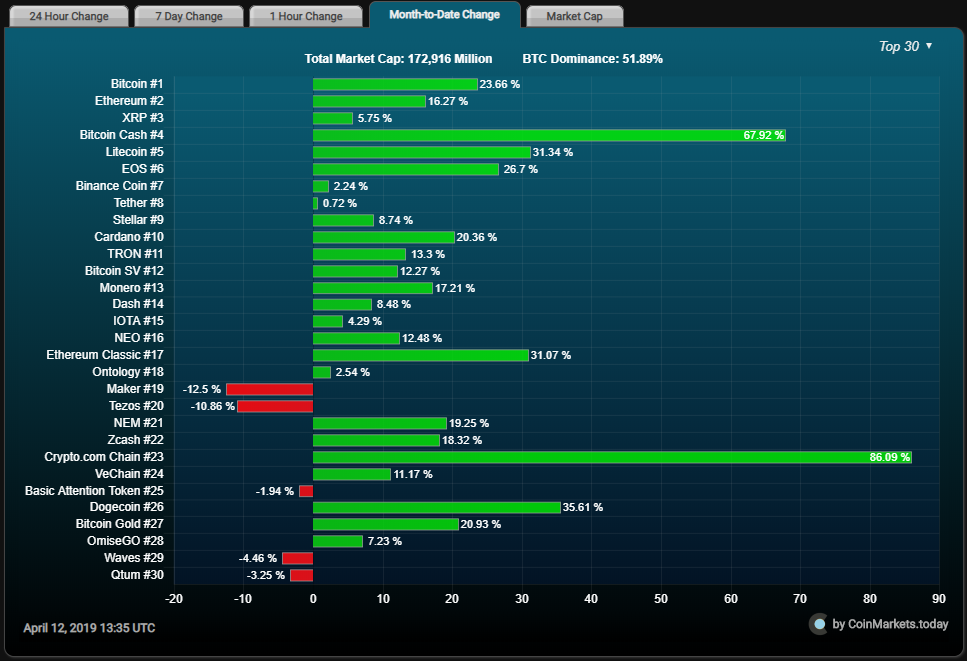Image resolution: width=967 pixels, height=661 pixels.
Task: Click the 26.7 % EOS value
Action: click(x=521, y=169)
